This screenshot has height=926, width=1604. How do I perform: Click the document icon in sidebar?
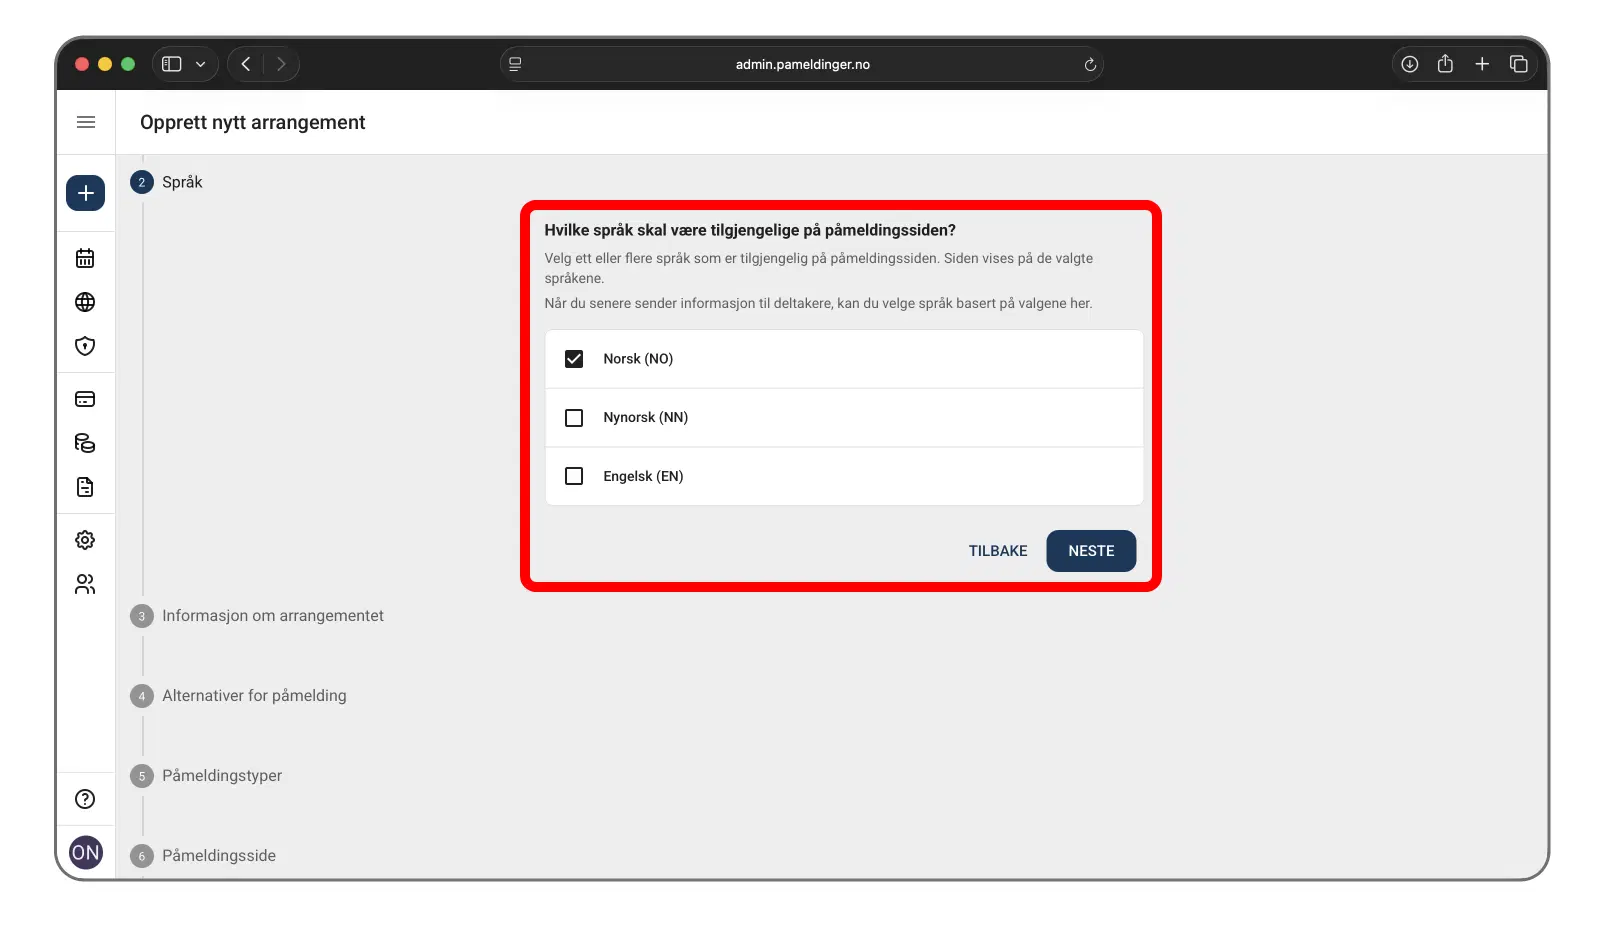point(85,487)
